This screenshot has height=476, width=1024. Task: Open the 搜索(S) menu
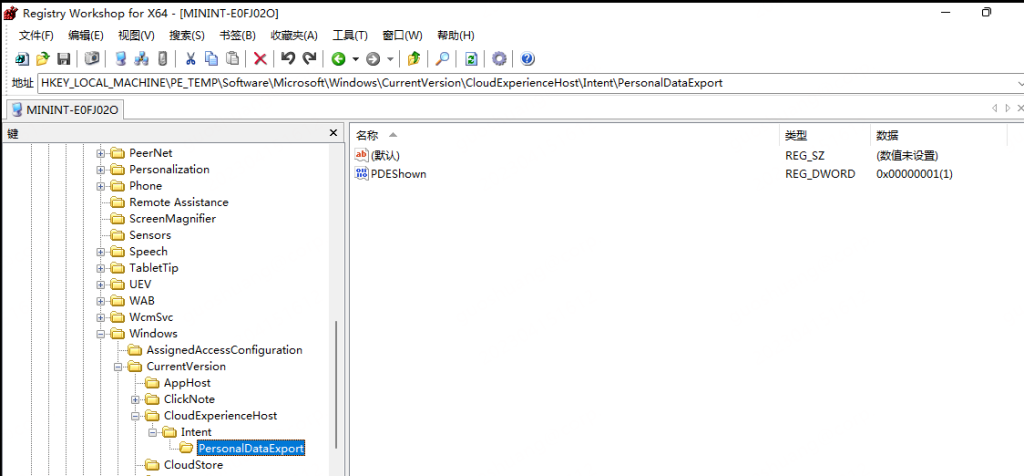tap(186, 35)
